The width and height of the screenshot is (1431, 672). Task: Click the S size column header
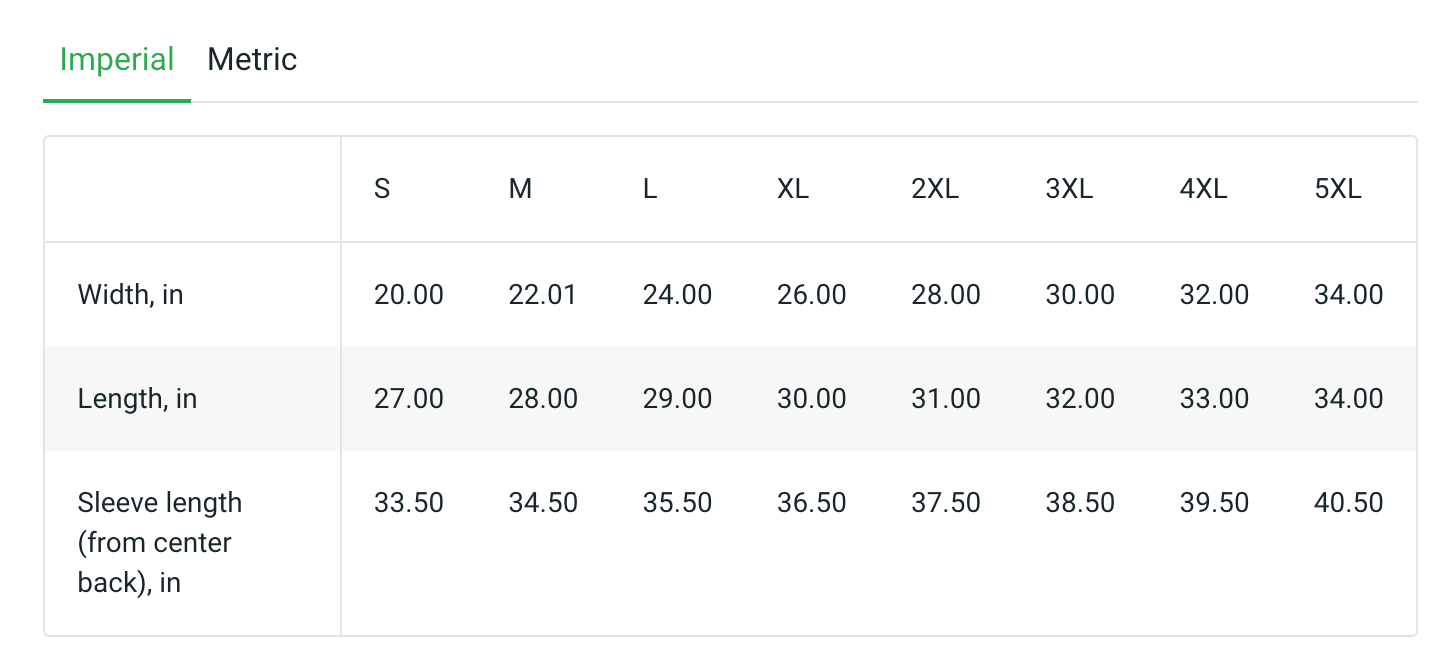(382, 189)
